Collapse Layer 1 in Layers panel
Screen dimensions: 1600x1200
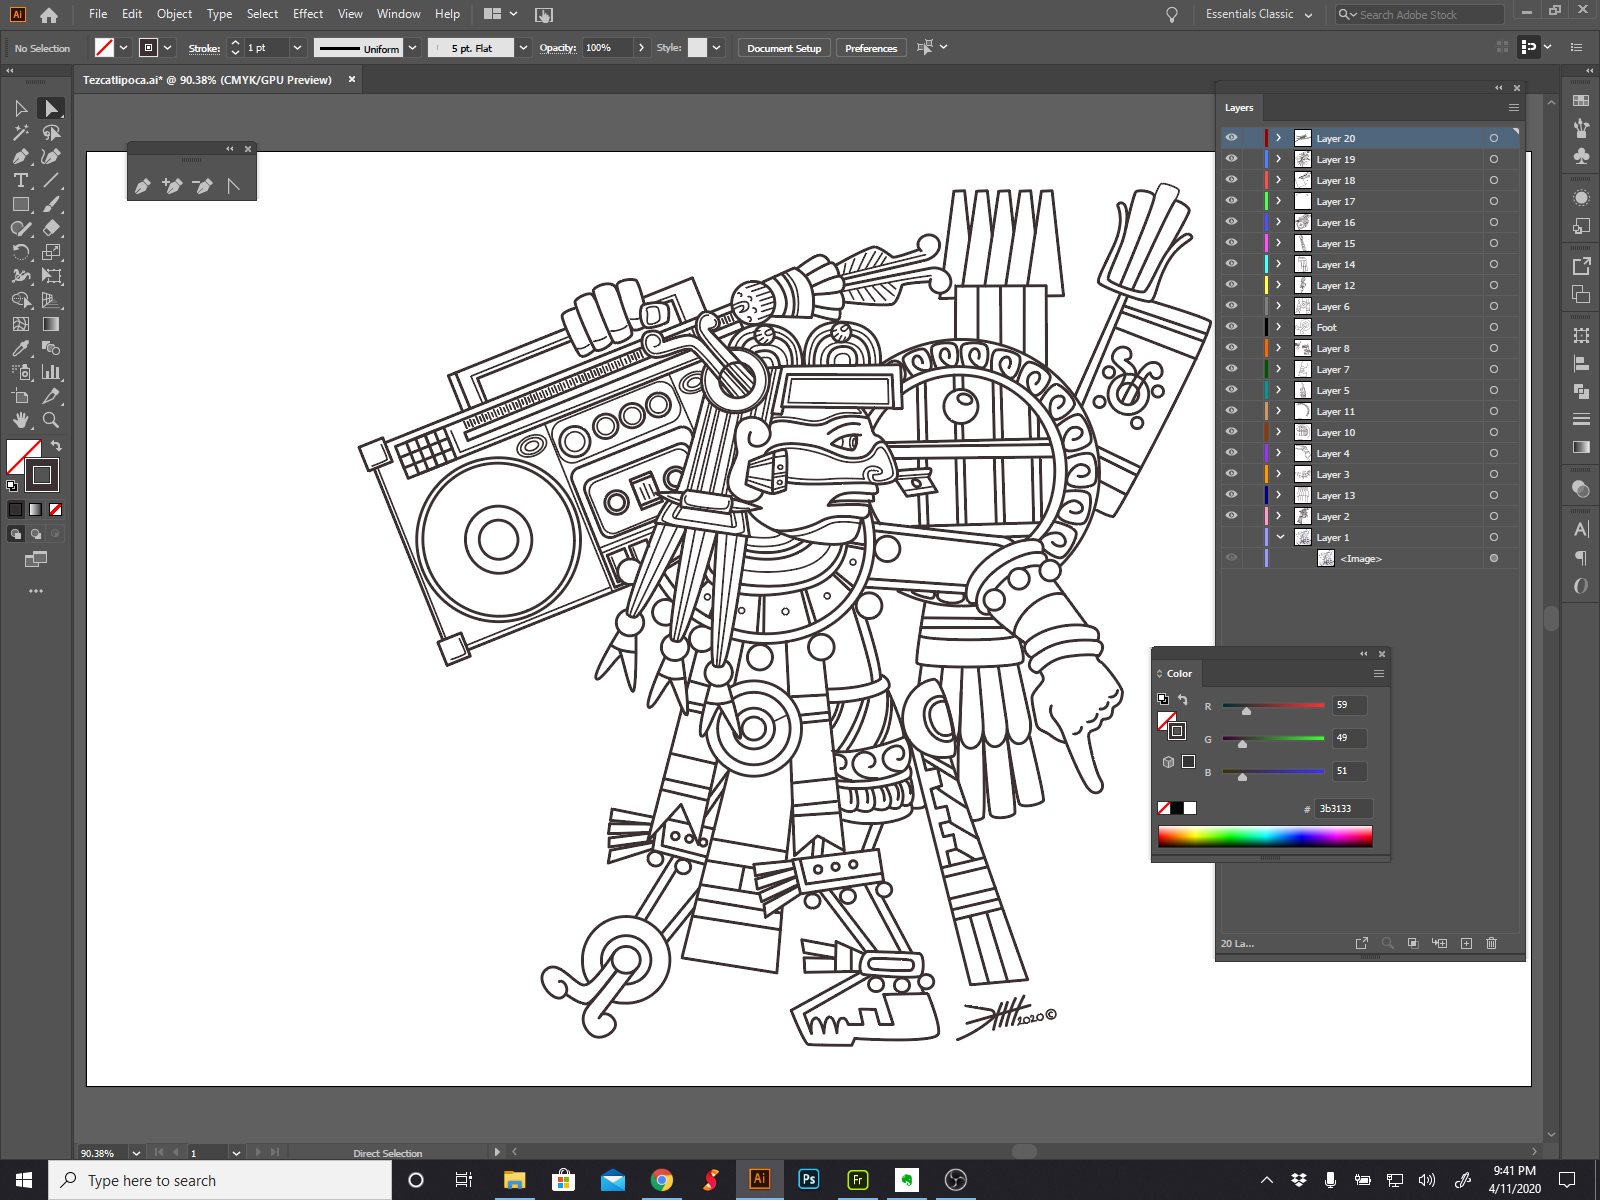click(x=1279, y=537)
